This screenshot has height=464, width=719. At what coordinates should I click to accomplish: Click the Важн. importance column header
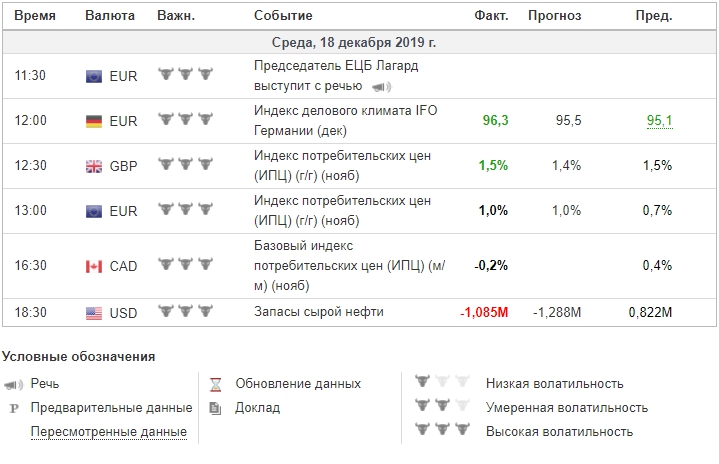coord(176,16)
